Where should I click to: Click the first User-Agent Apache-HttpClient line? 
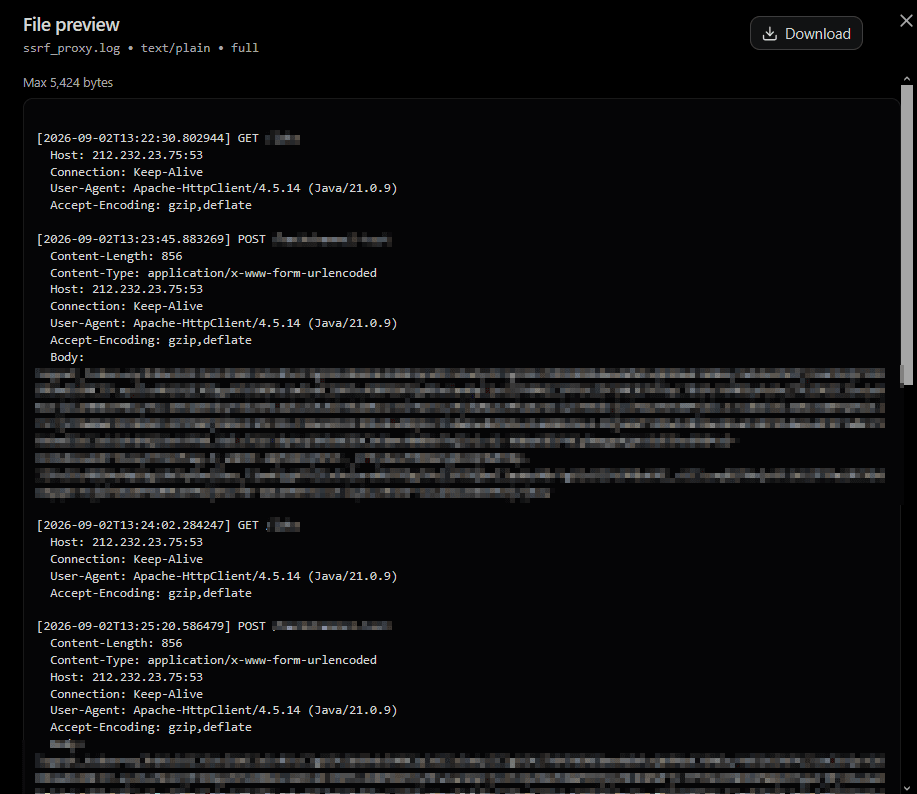223,188
